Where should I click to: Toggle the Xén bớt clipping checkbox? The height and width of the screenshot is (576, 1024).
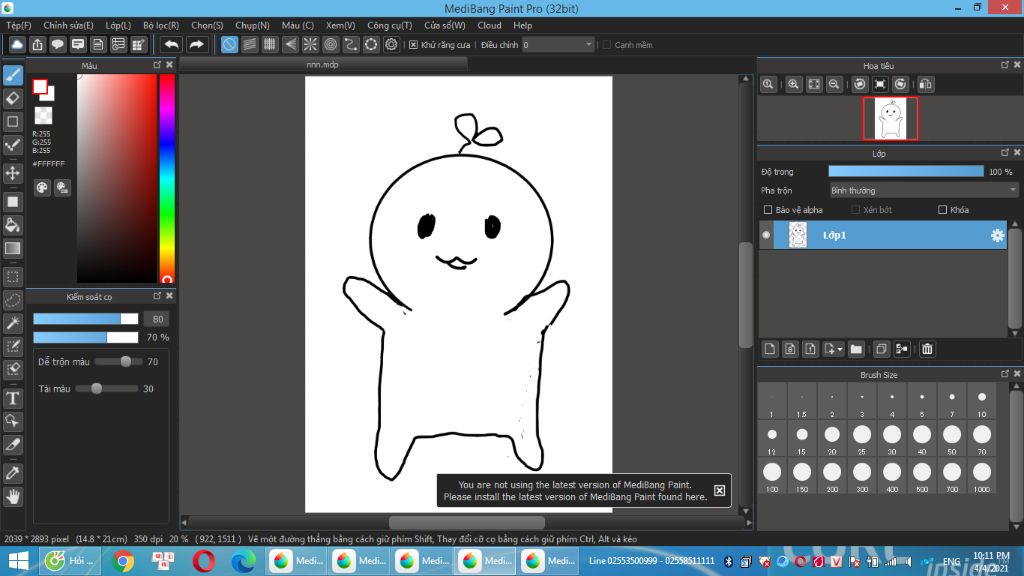tap(856, 210)
